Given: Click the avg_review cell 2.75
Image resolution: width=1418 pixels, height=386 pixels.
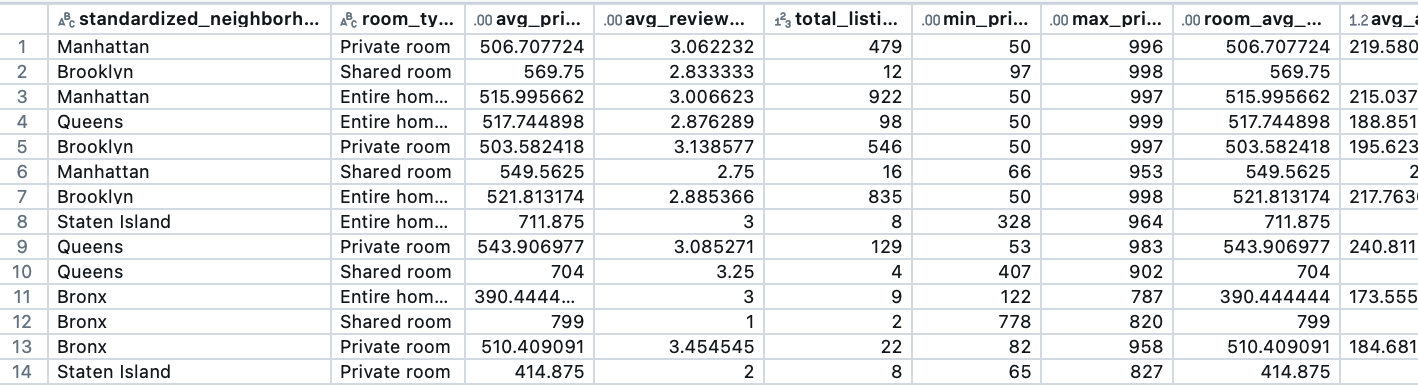Looking at the screenshot, I should pyautogui.click(x=678, y=172).
